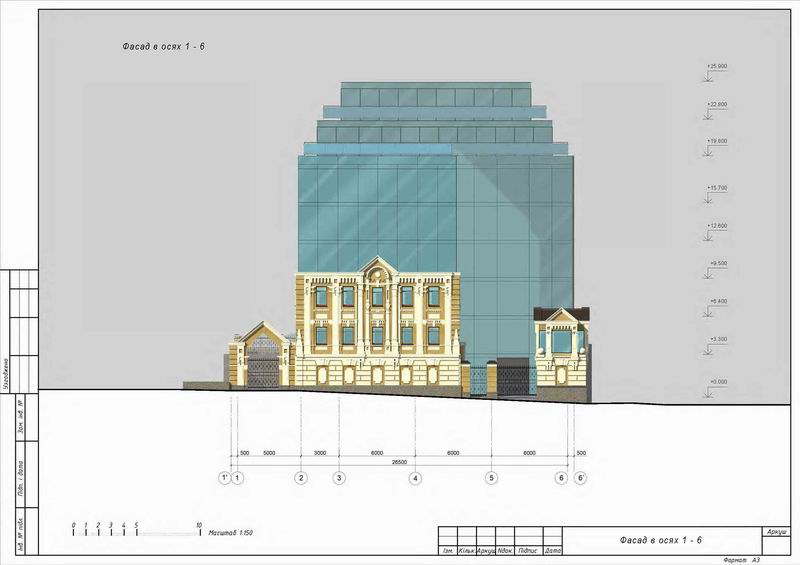
Task: Click axis marker circle number 3
Action: click(x=339, y=479)
